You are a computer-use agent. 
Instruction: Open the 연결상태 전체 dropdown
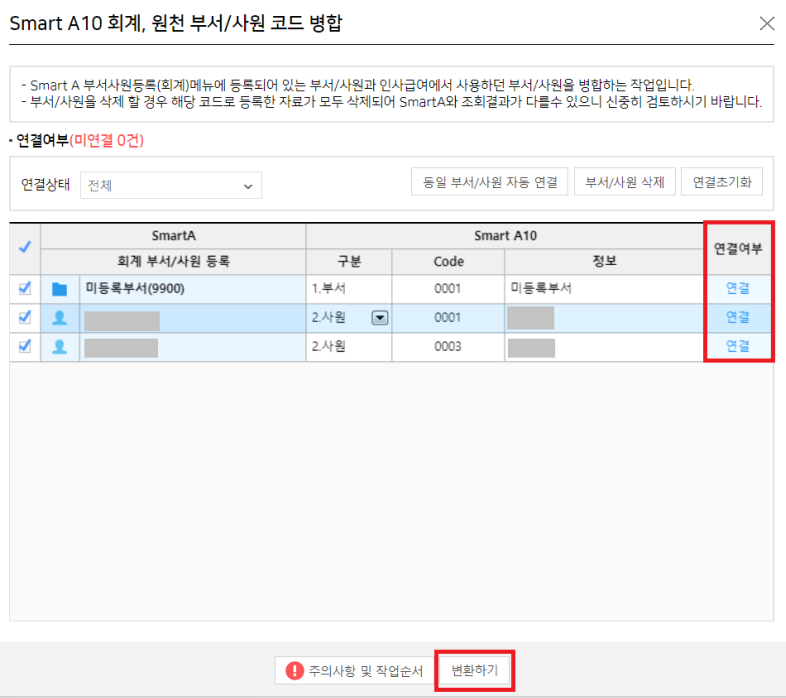(171, 186)
